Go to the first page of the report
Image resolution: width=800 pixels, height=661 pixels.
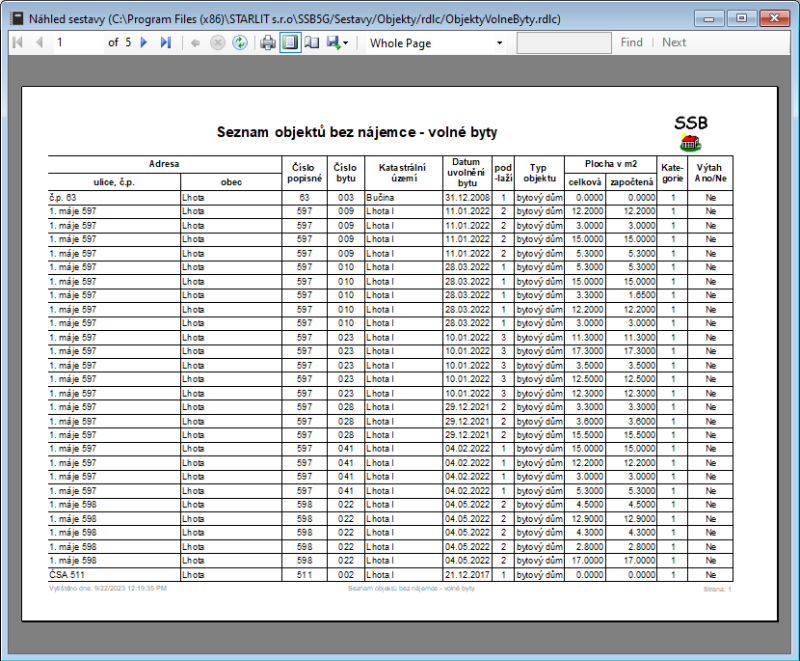(x=17, y=43)
